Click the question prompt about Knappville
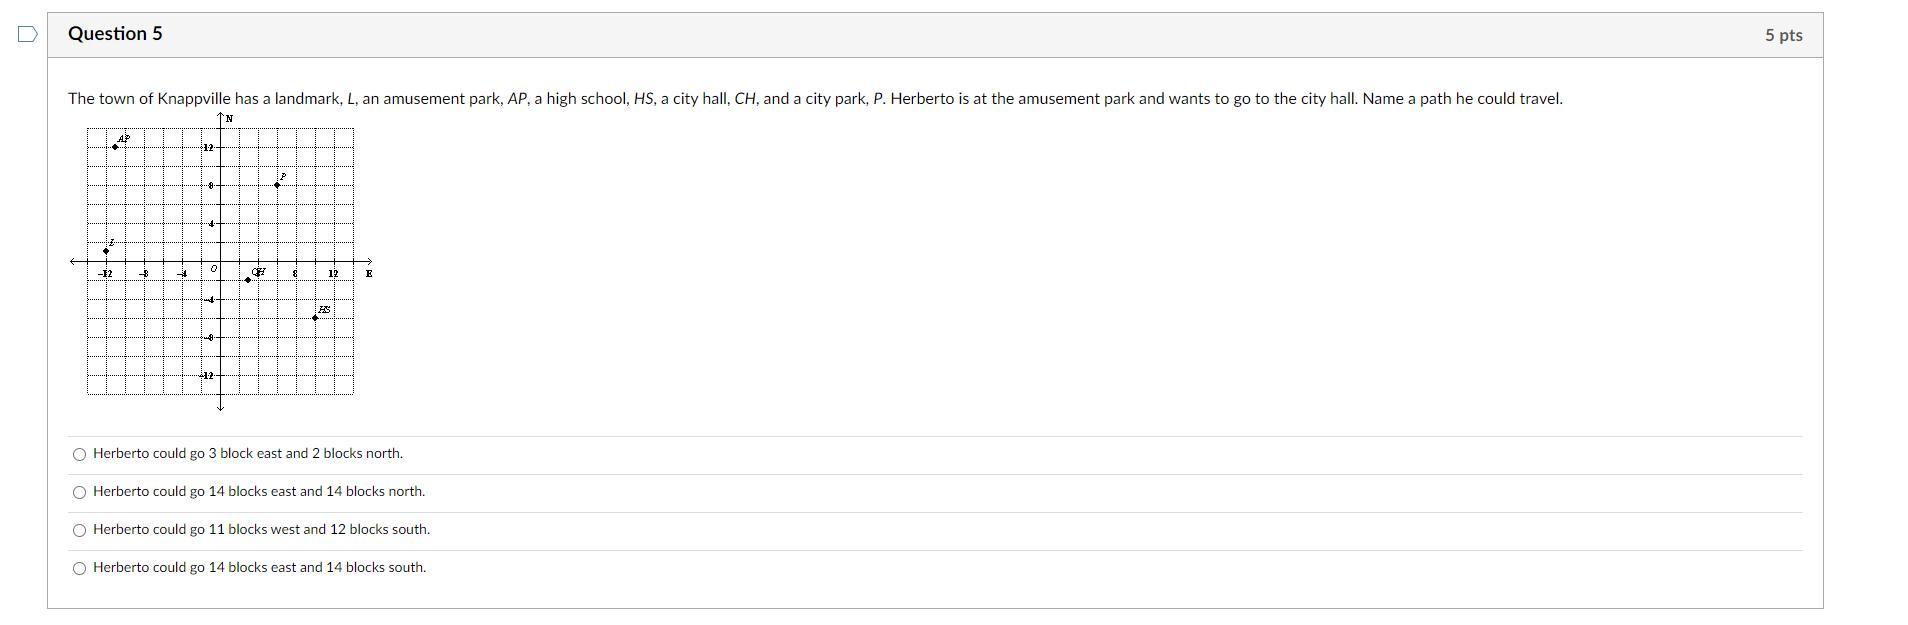1908x625 pixels. point(815,99)
